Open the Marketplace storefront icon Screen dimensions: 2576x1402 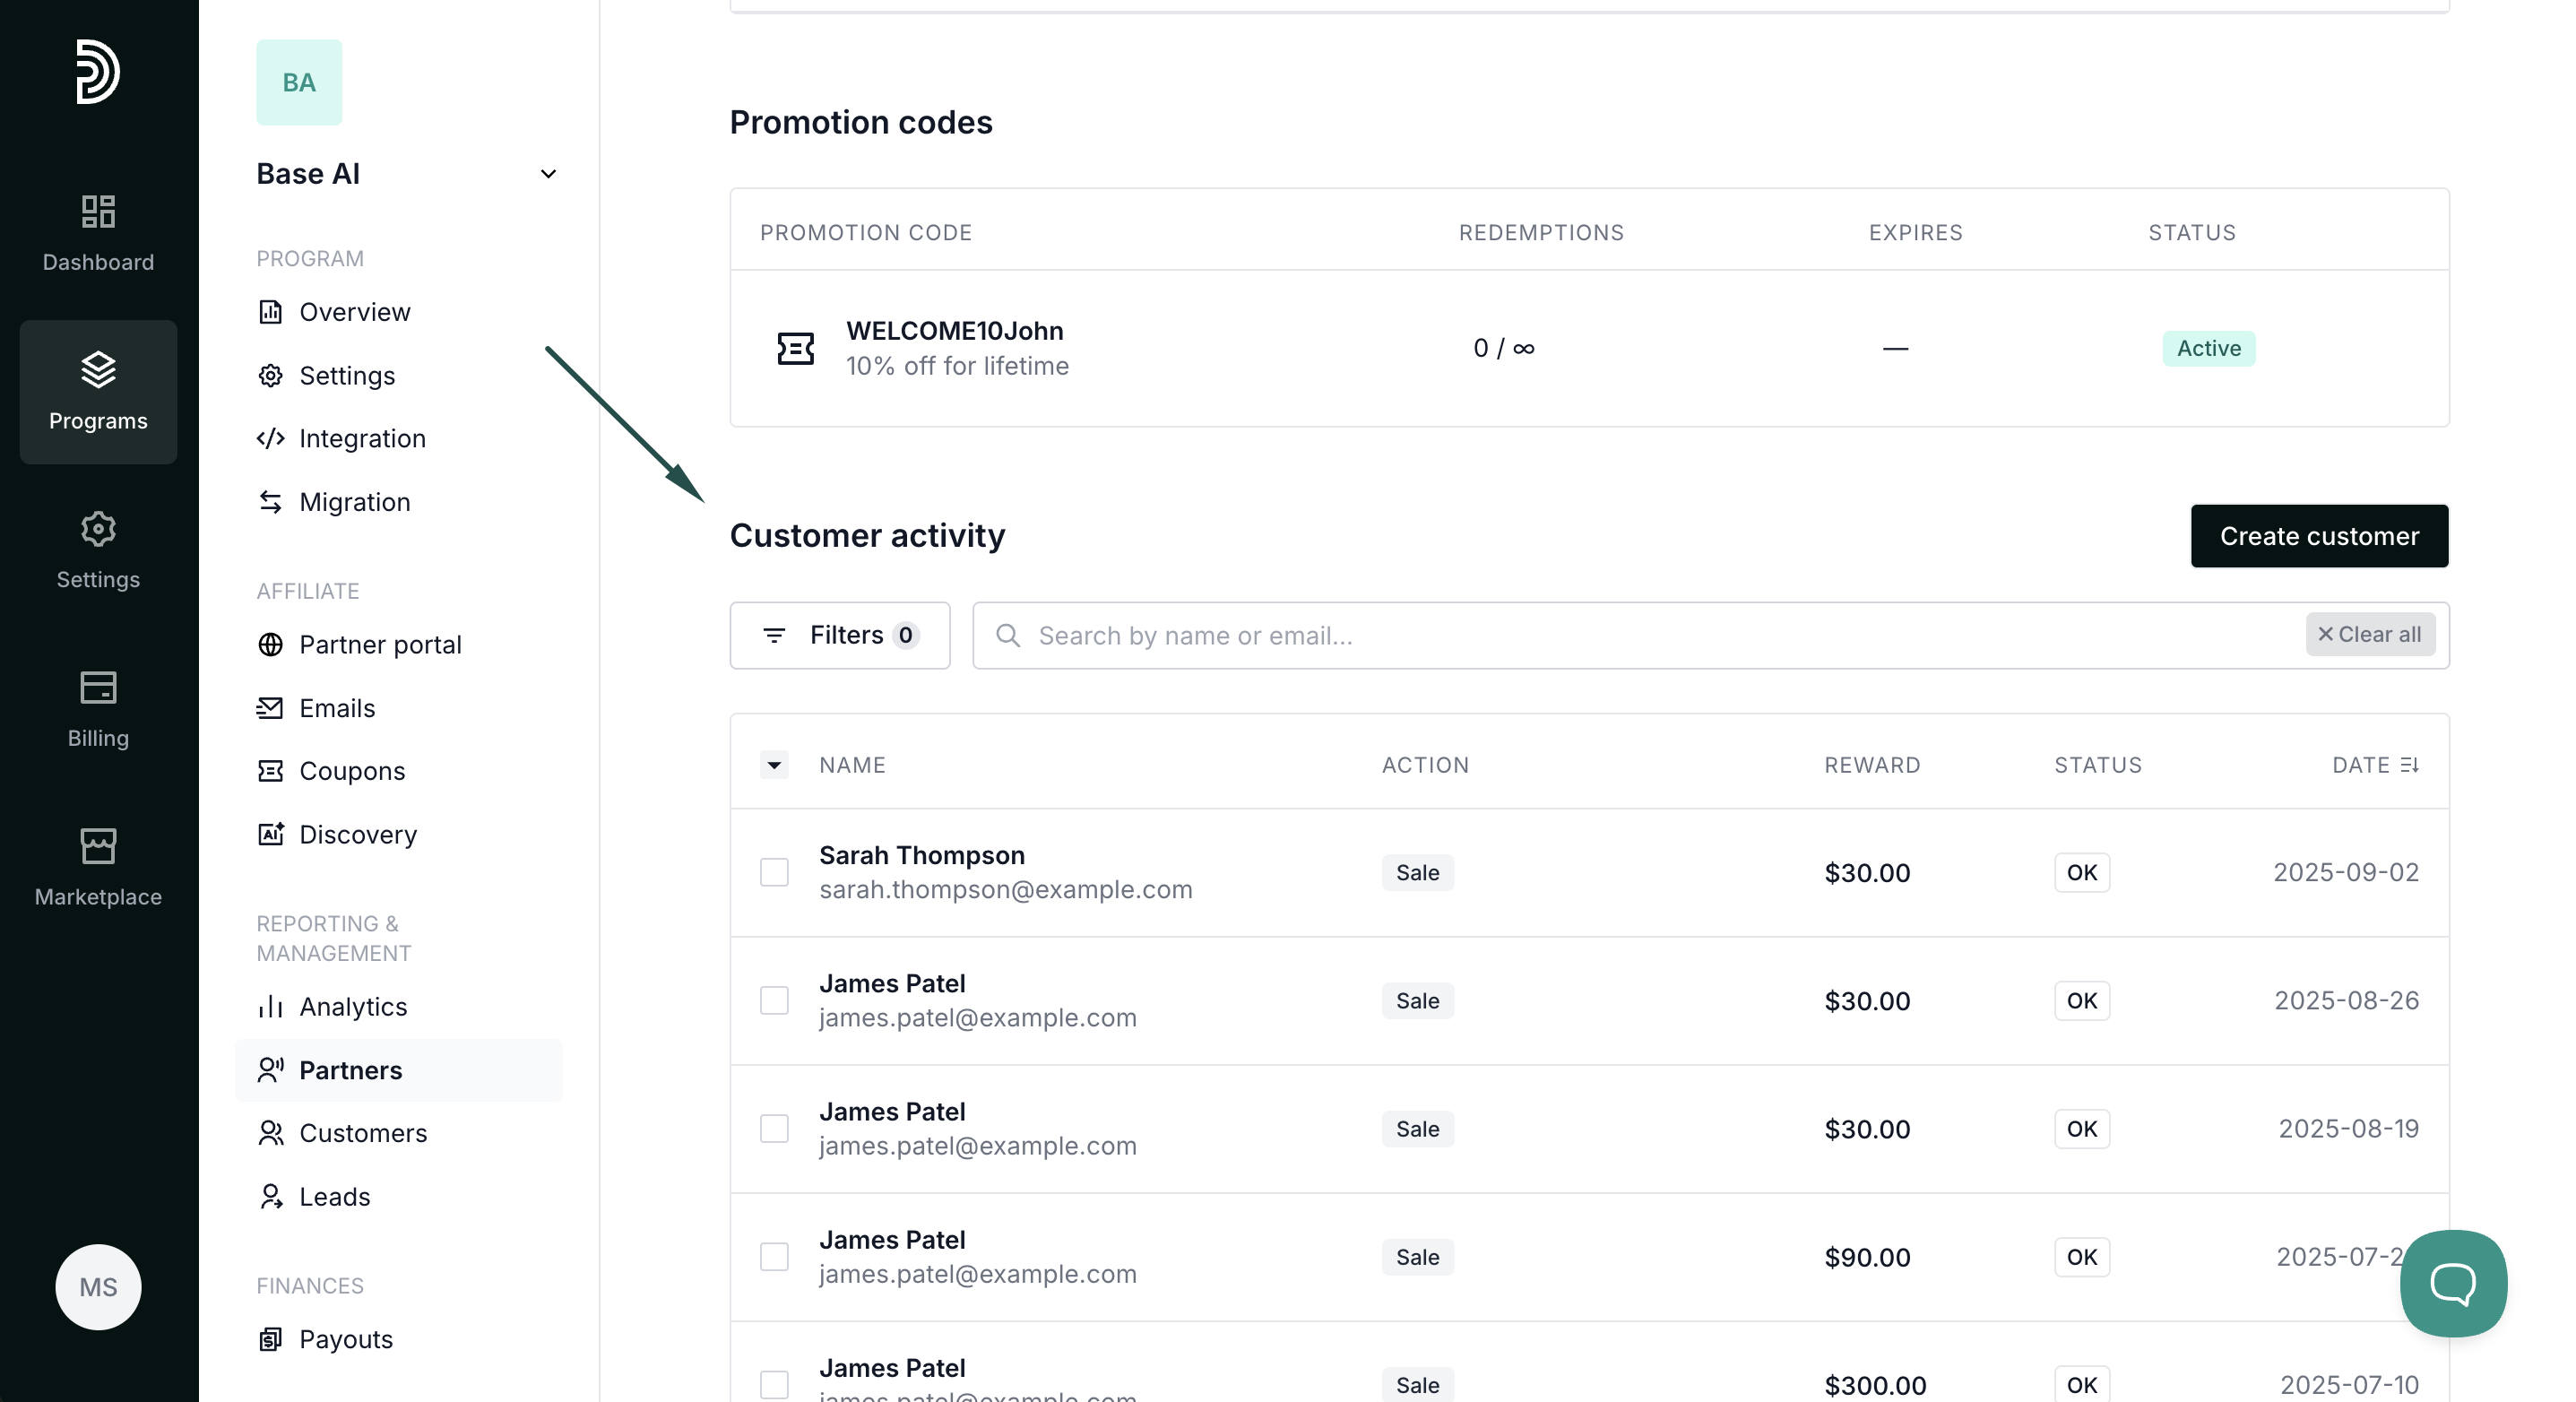(98, 846)
